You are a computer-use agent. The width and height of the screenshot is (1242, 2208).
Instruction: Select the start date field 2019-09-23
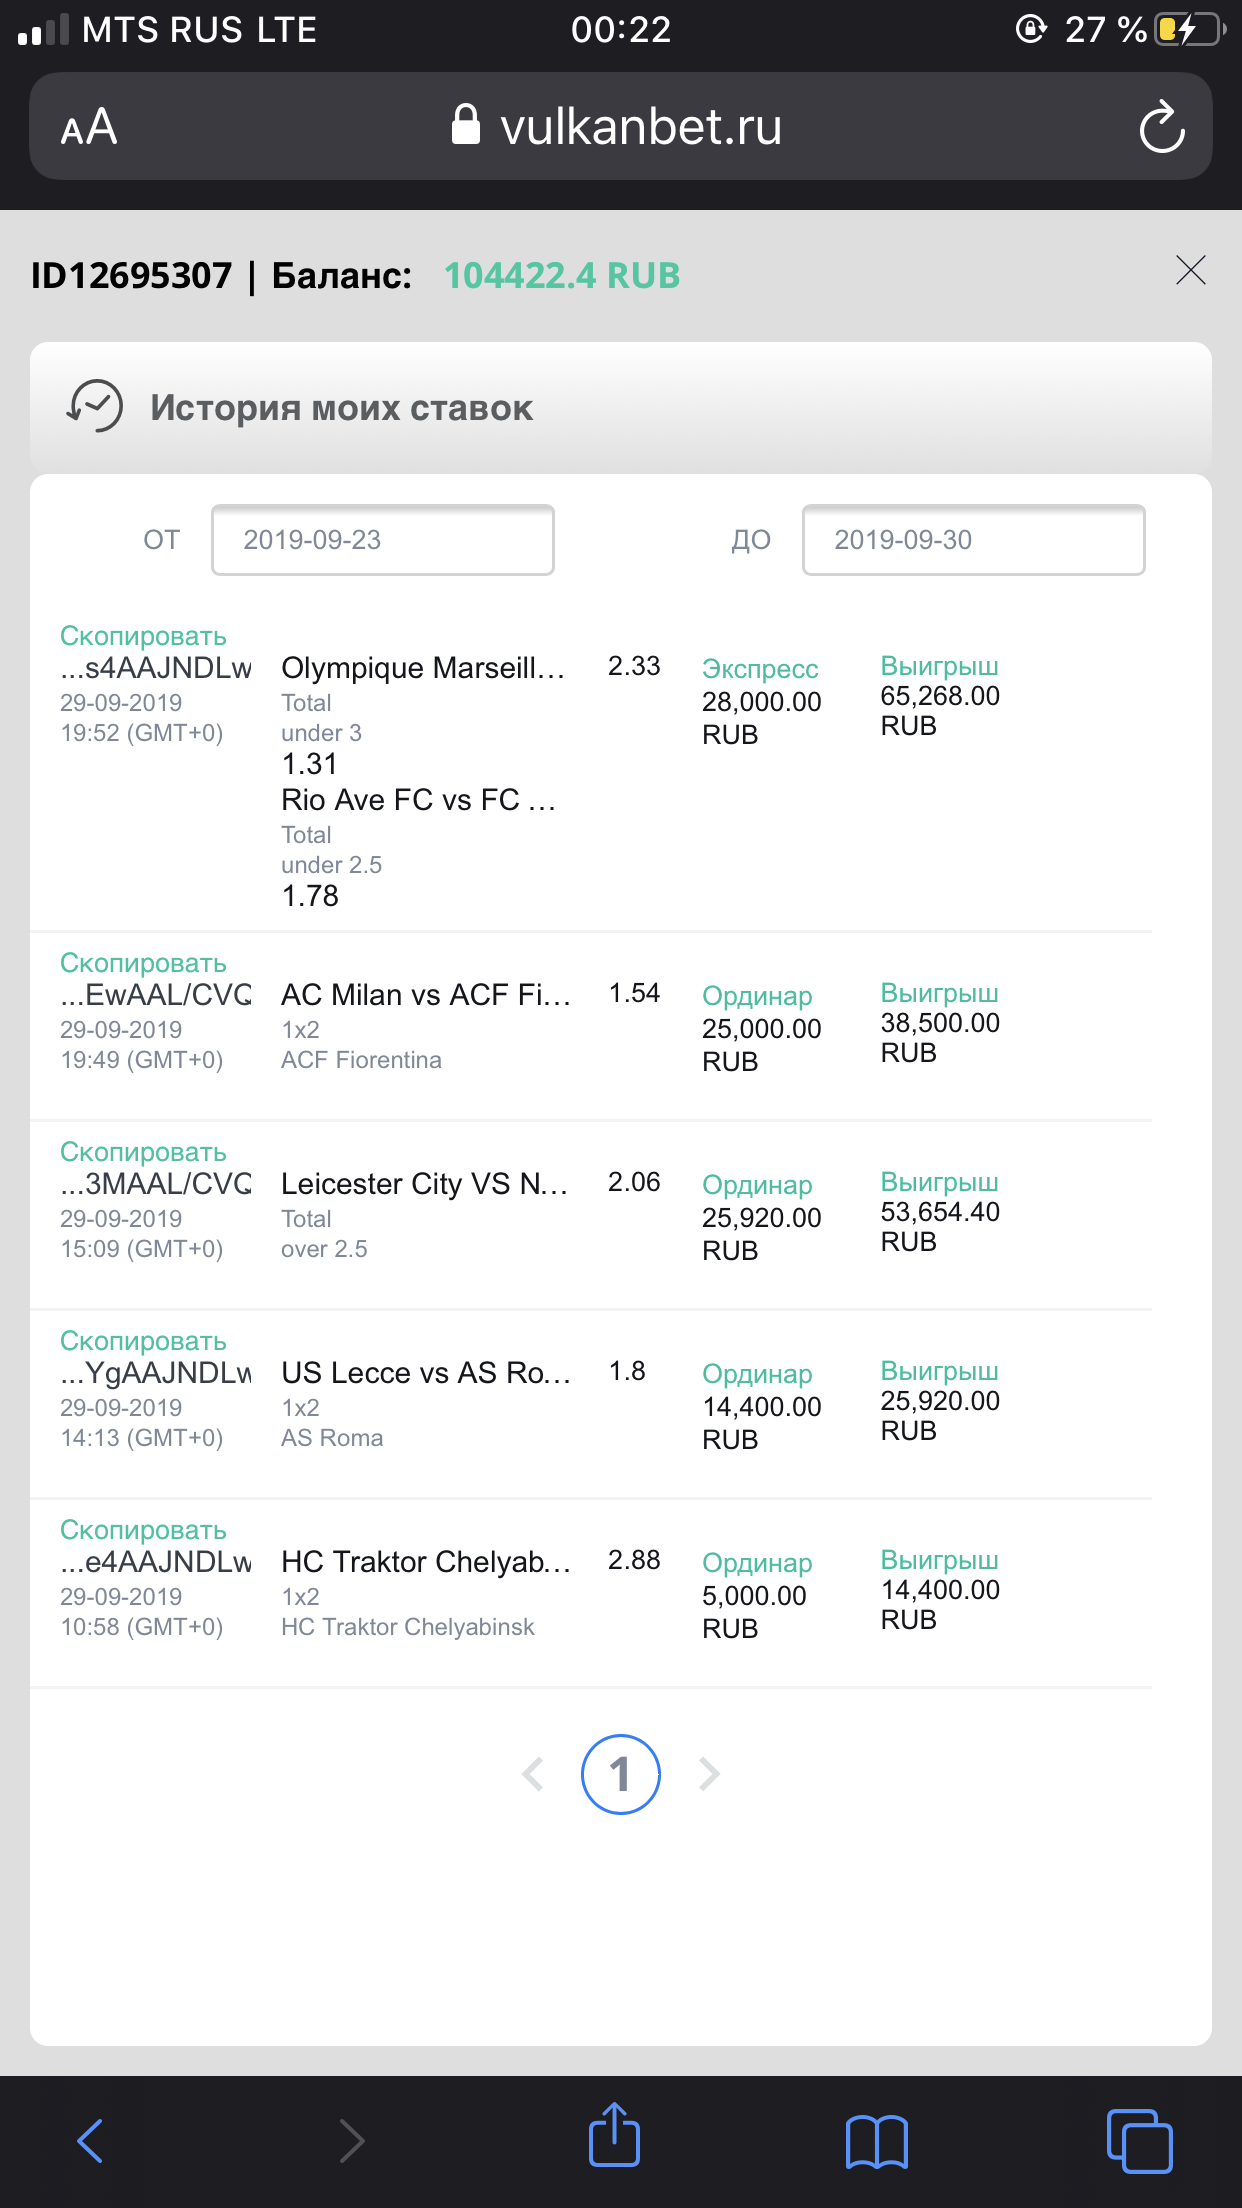[383, 540]
